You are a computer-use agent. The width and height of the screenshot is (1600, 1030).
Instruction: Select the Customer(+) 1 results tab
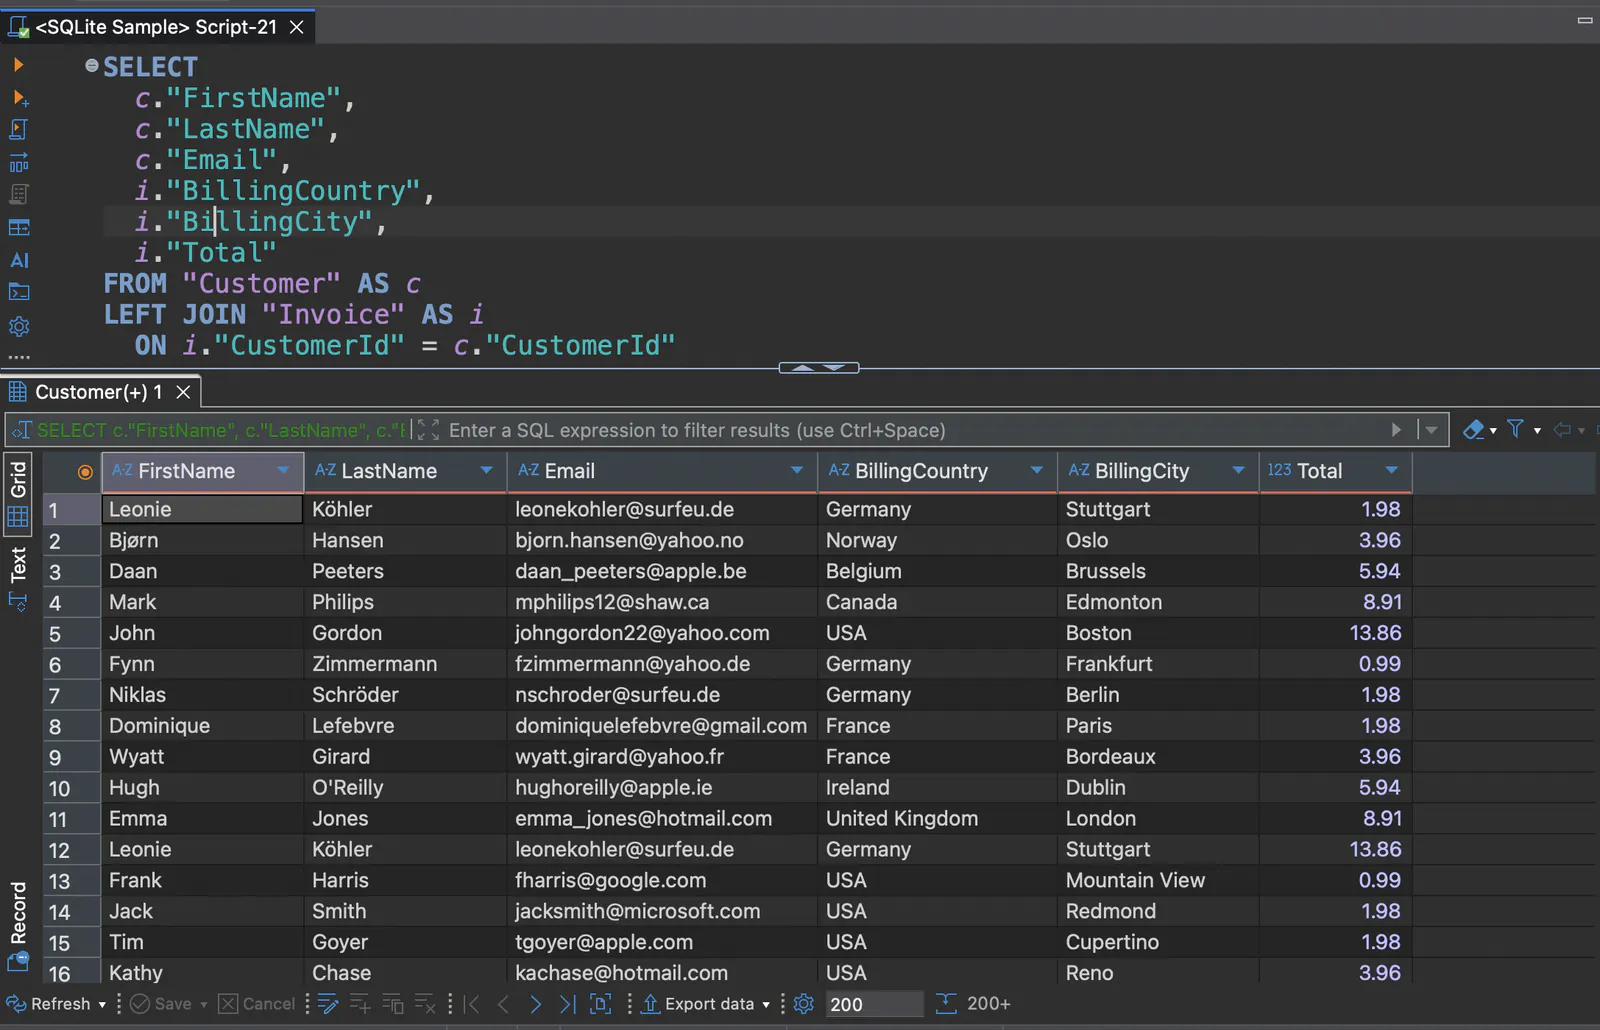pyautogui.click(x=98, y=392)
